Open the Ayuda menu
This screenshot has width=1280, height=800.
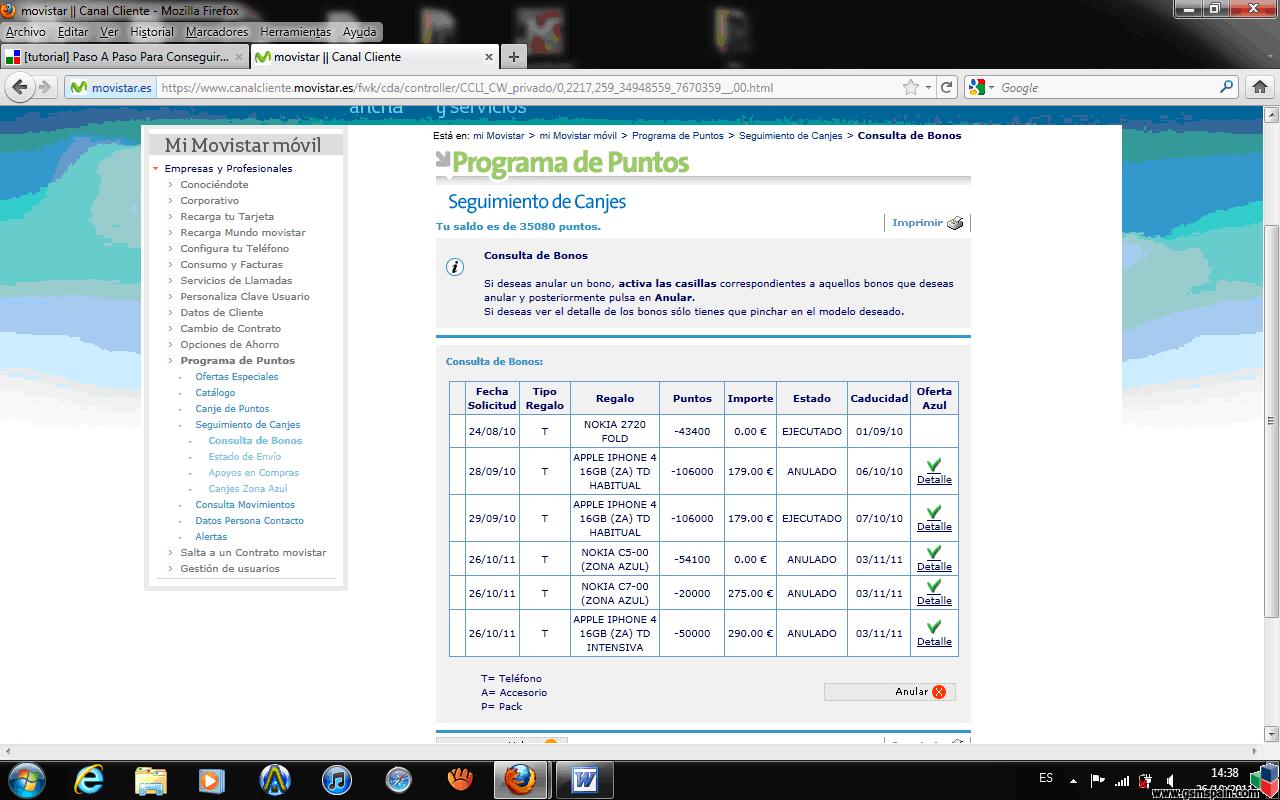click(359, 32)
